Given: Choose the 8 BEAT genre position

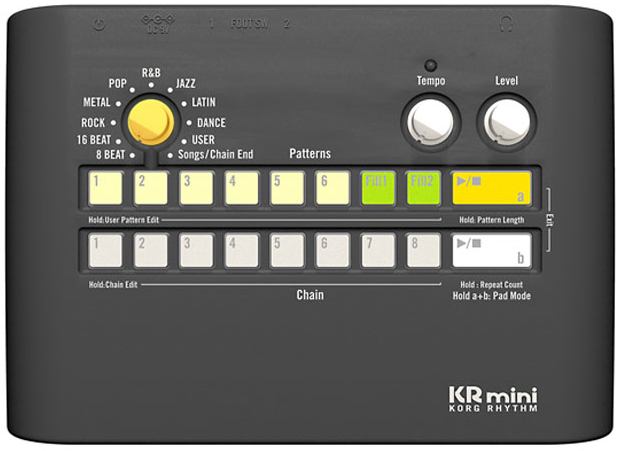Looking at the screenshot, I should point(110,155).
